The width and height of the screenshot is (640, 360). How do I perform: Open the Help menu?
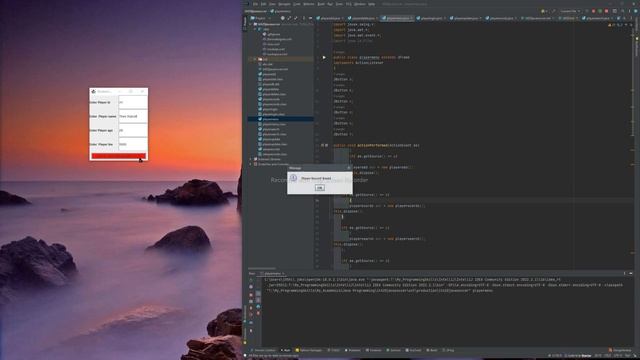pos(371,4)
